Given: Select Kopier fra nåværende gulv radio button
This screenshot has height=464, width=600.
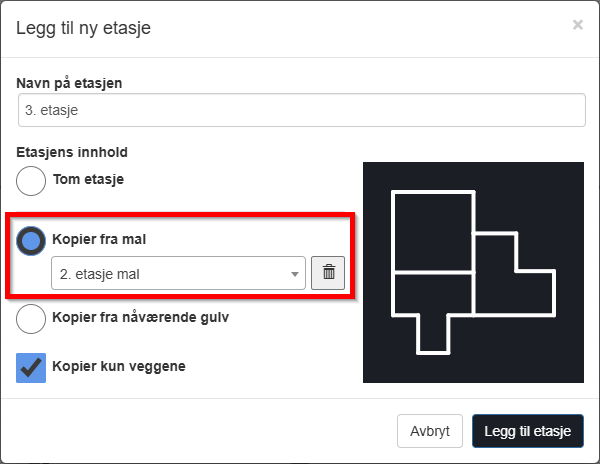Looking at the screenshot, I should pos(32,318).
